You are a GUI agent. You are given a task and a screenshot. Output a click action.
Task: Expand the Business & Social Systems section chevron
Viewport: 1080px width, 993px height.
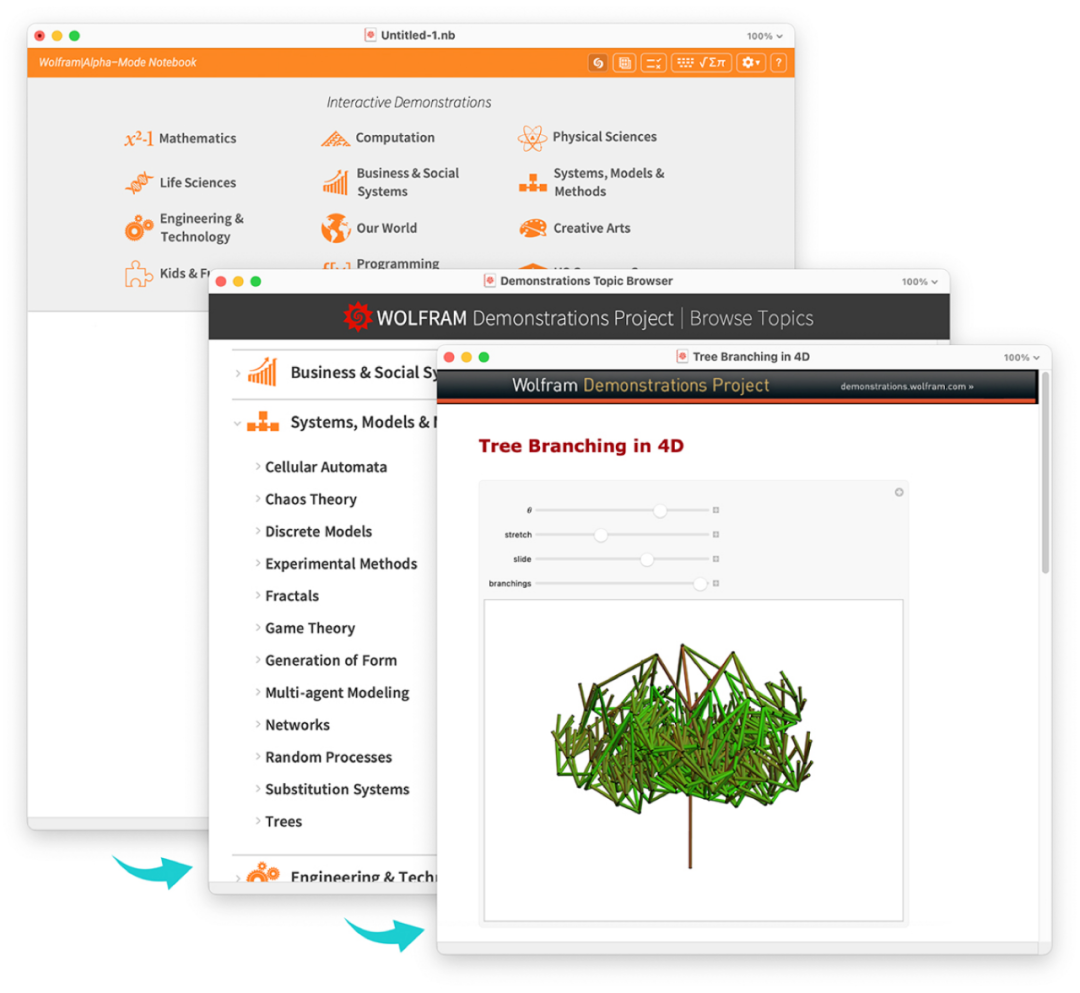tap(238, 373)
